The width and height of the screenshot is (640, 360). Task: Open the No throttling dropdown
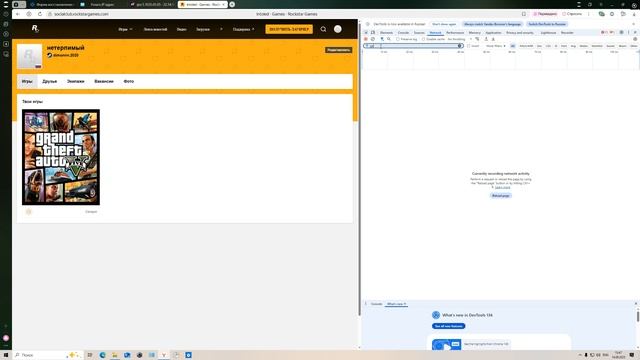(x=459, y=39)
